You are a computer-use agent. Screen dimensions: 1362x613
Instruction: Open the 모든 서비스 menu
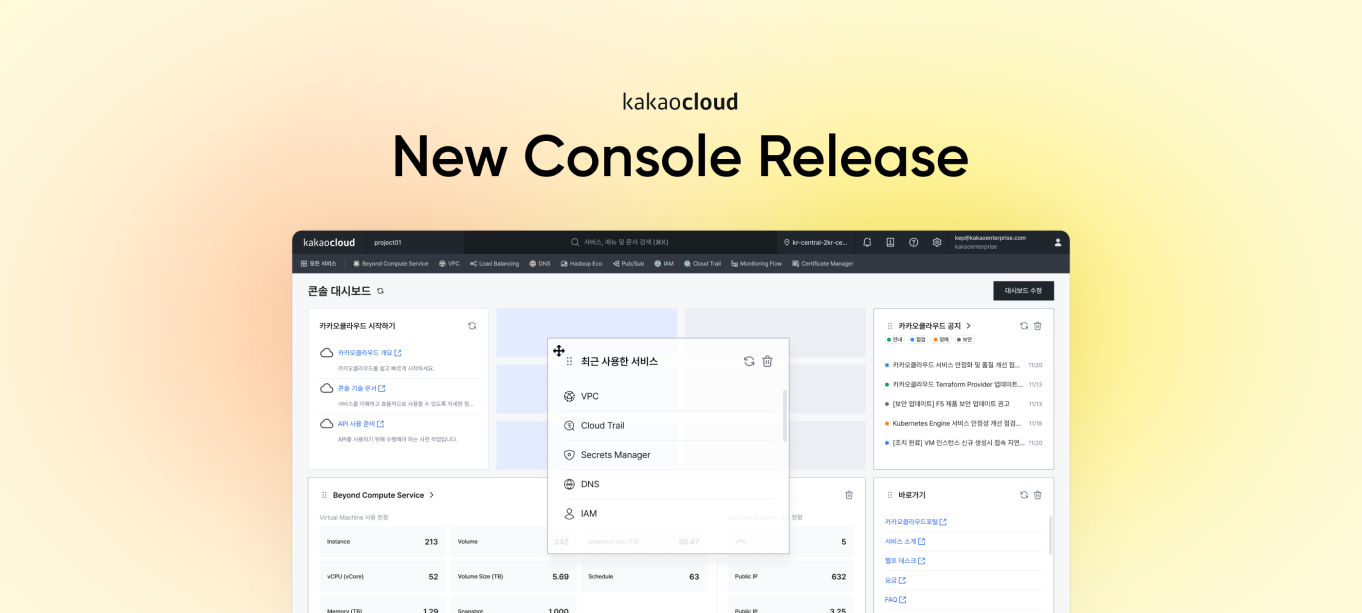tap(319, 264)
